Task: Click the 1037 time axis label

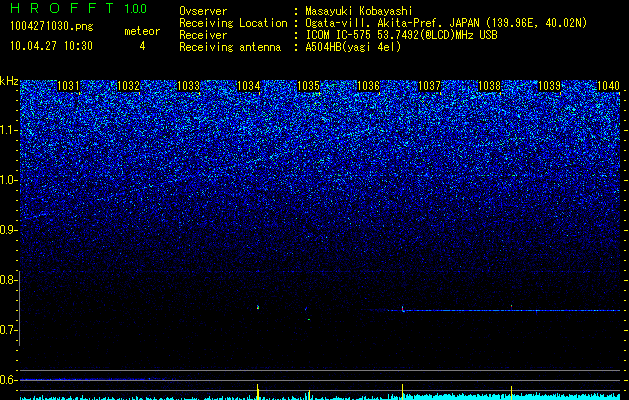Action: (x=429, y=86)
